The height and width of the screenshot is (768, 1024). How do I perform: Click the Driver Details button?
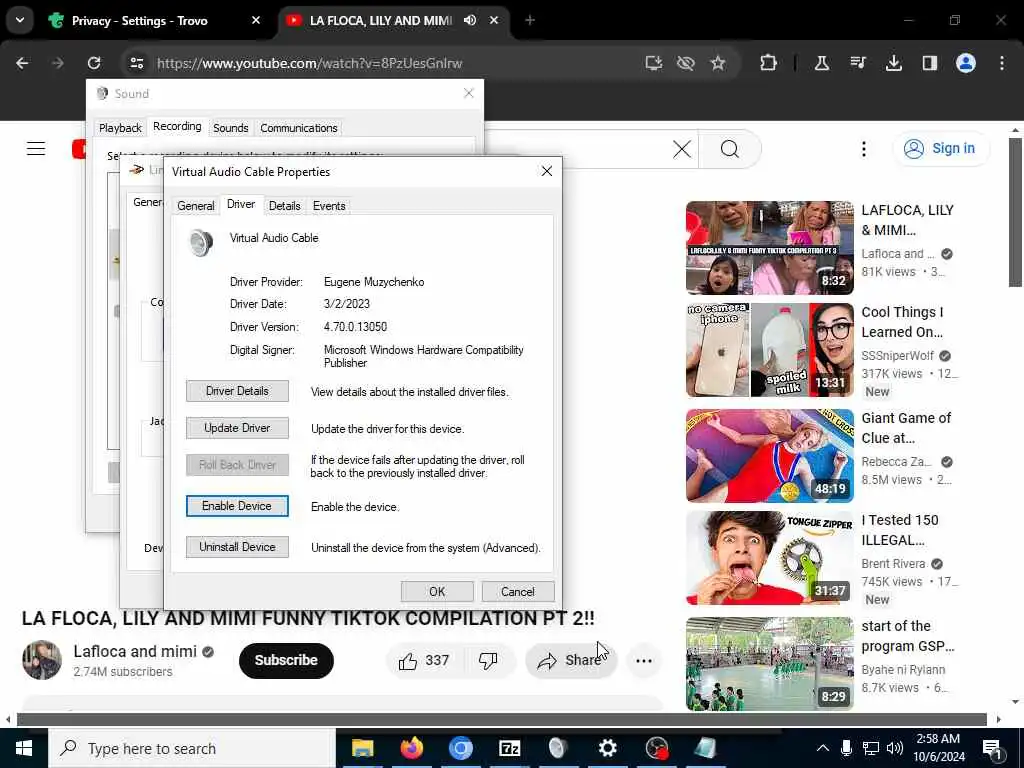click(237, 391)
